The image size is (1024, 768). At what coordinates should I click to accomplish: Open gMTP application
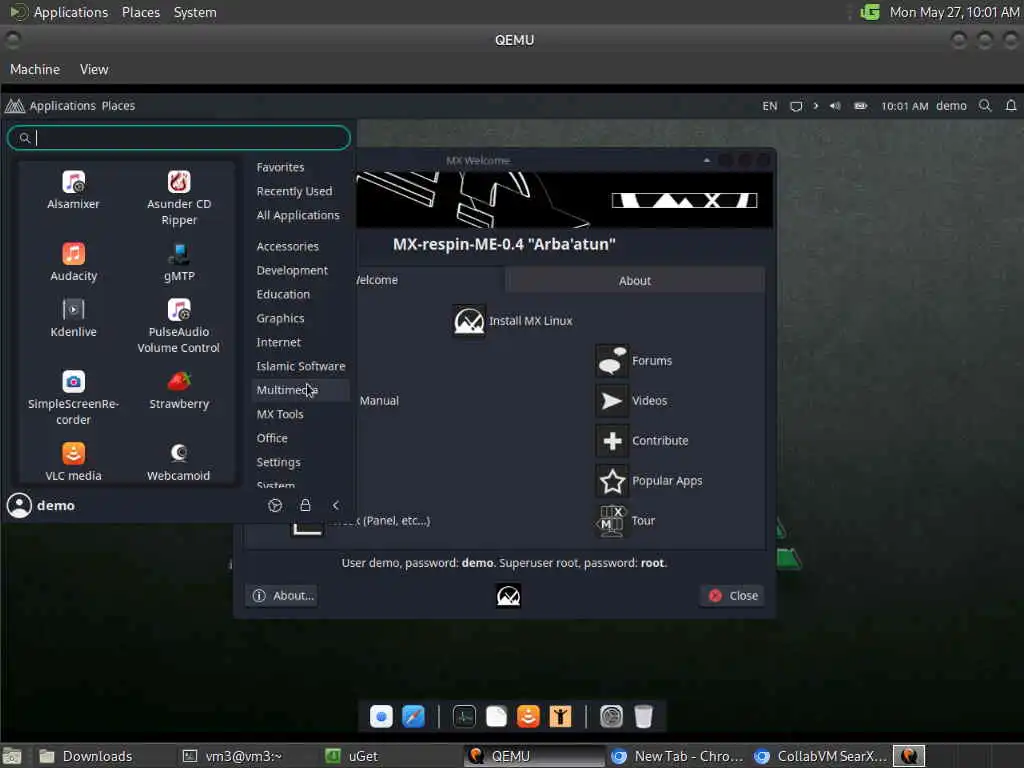pos(179,262)
